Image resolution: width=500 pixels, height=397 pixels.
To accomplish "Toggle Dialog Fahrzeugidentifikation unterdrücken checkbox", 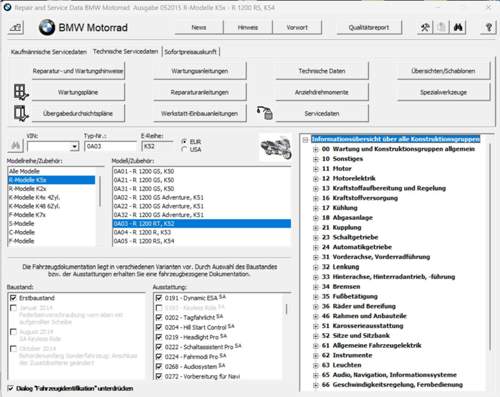I will click(11, 388).
